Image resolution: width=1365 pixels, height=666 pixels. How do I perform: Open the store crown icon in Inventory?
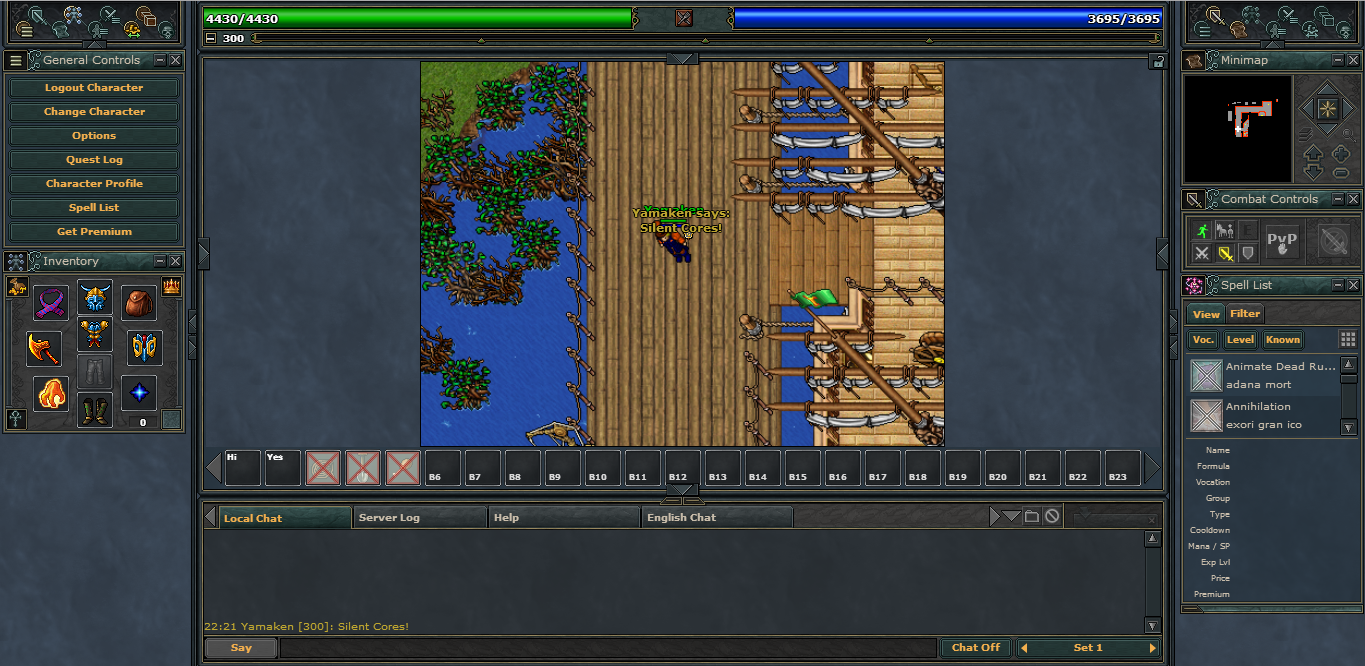[172, 287]
